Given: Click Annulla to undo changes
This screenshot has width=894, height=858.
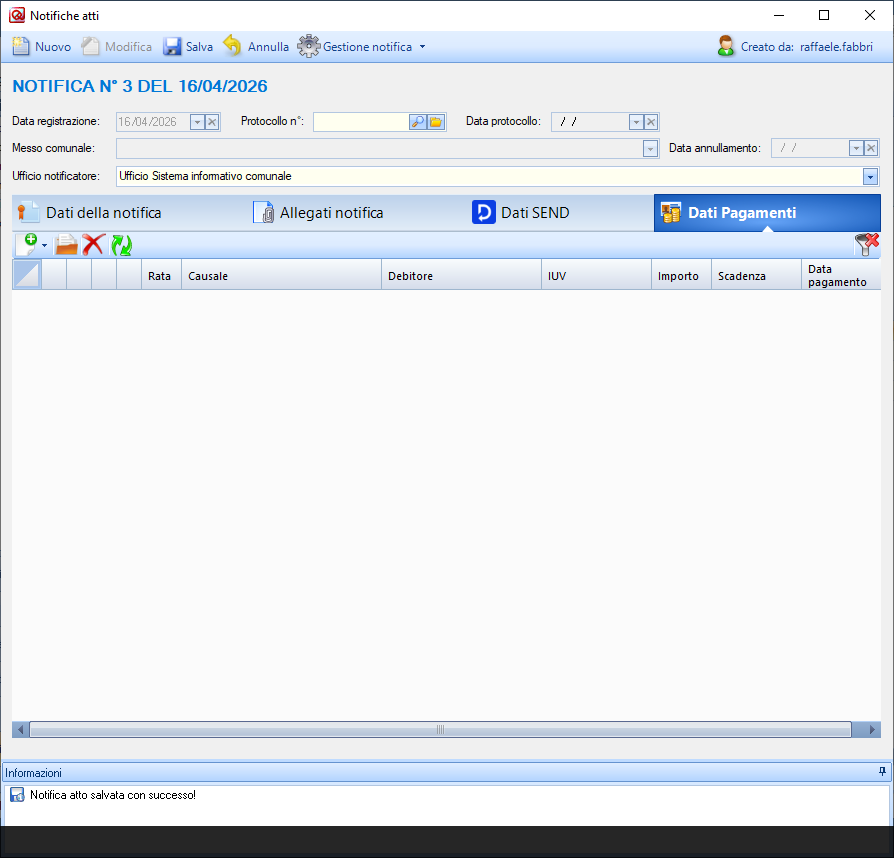Looking at the screenshot, I should point(256,47).
